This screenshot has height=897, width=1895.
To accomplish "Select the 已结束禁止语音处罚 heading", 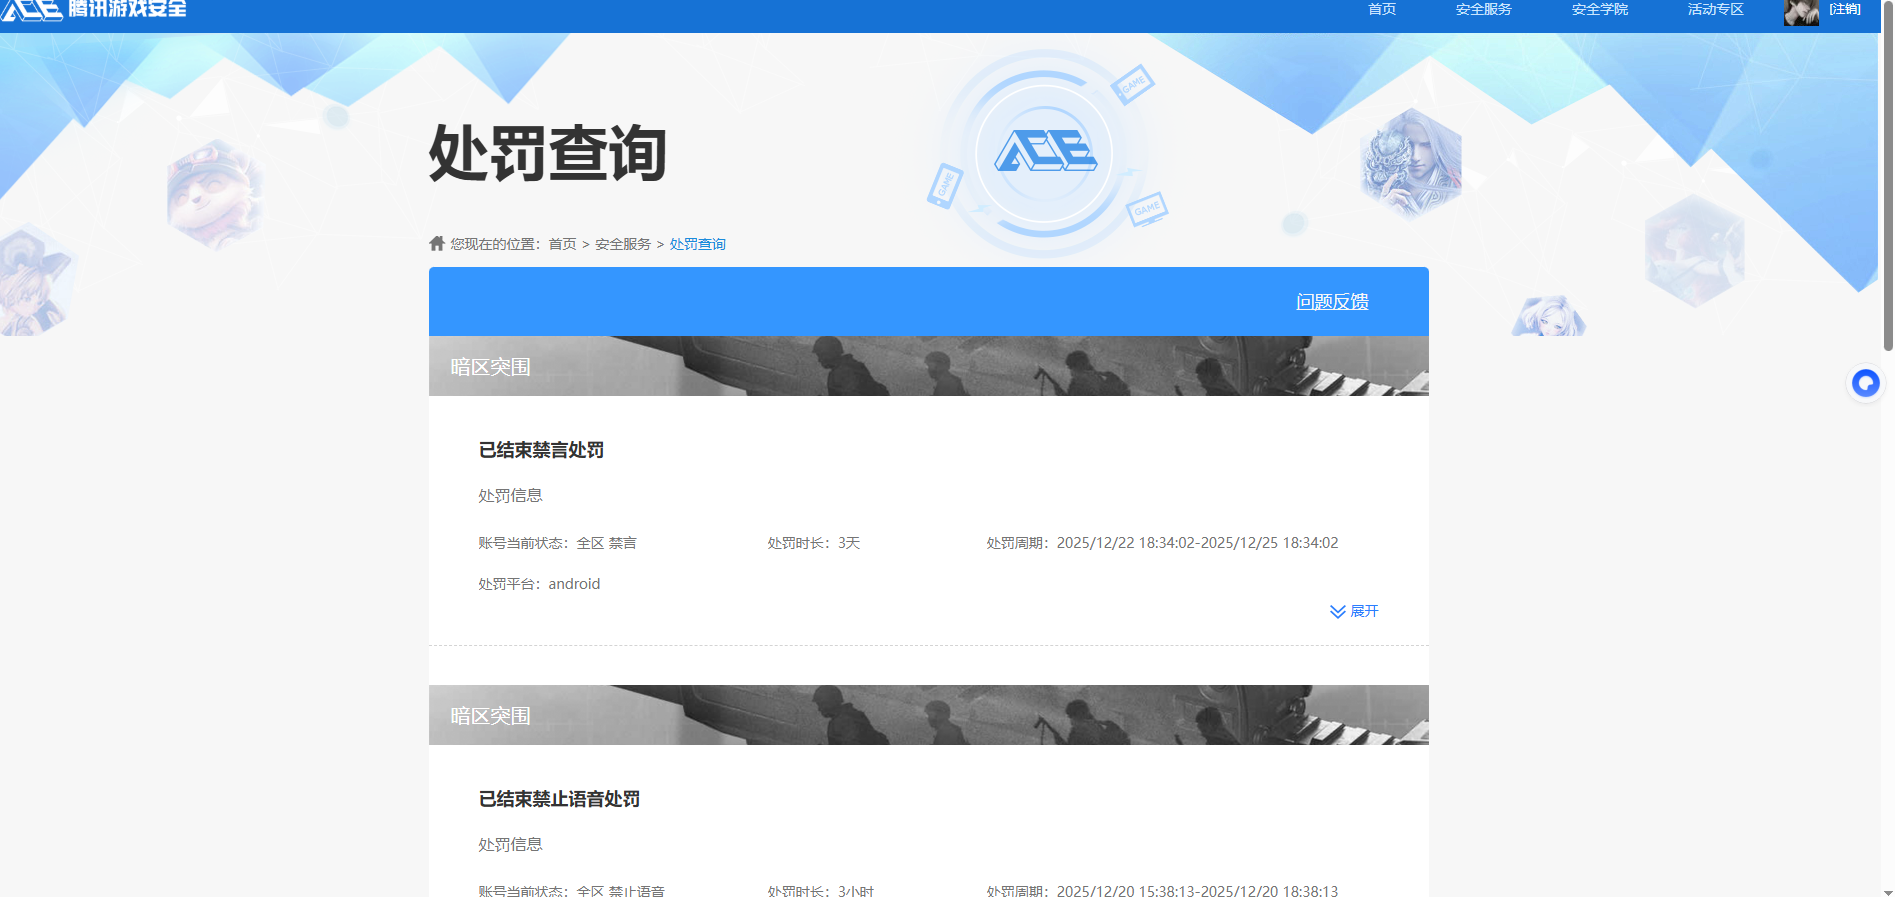I will coord(559,799).
